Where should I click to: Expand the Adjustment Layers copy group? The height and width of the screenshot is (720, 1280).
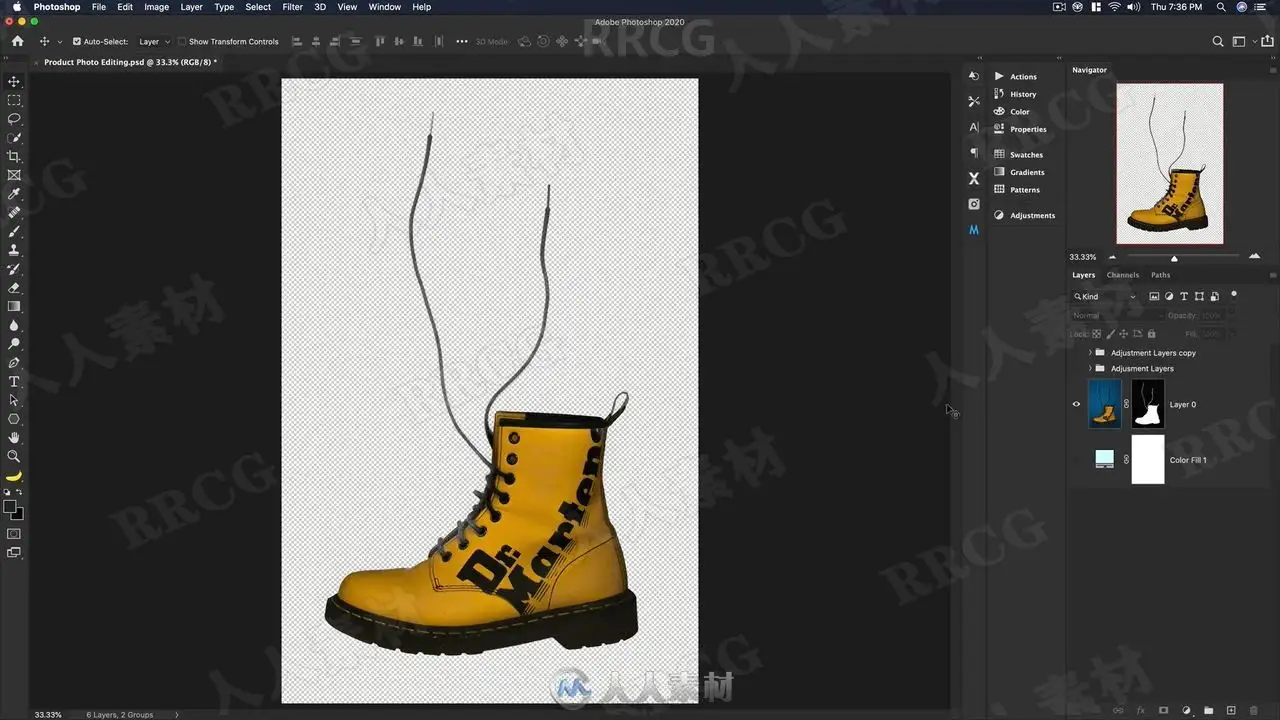click(x=1090, y=353)
